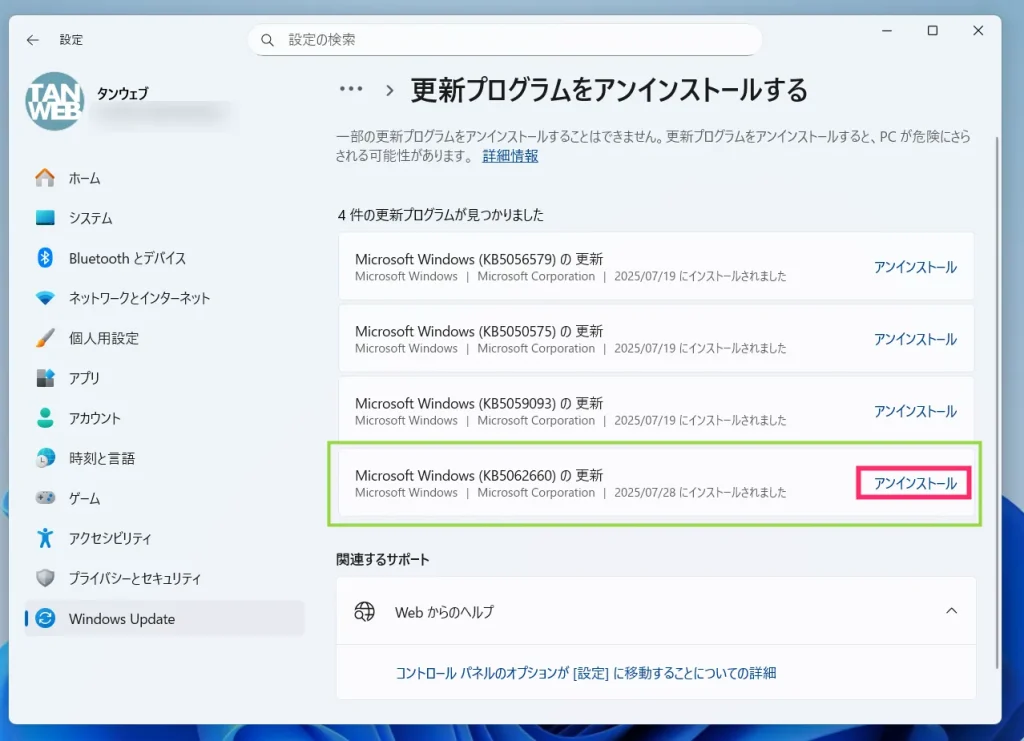This screenshot has height=741, width=1024.
Task: Click the Microsoft Windows (KB5050575) の更新 title
Action: (x=479, y=331)
